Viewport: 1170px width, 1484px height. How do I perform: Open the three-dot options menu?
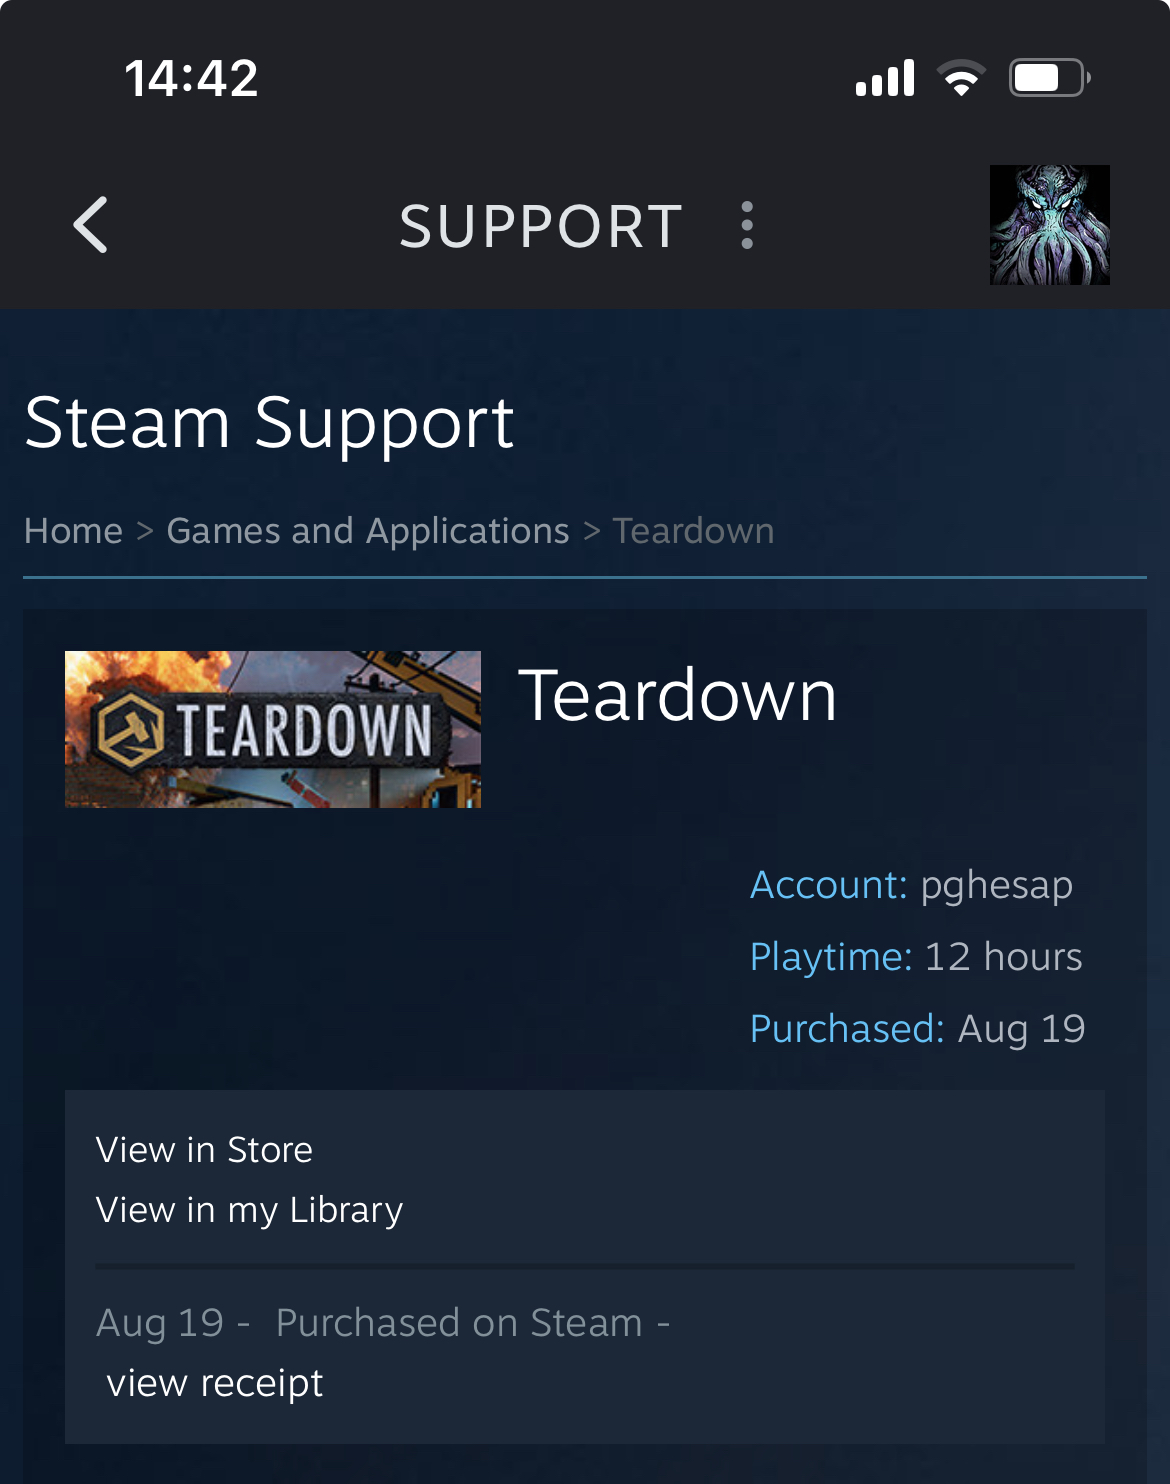(747, 225)
